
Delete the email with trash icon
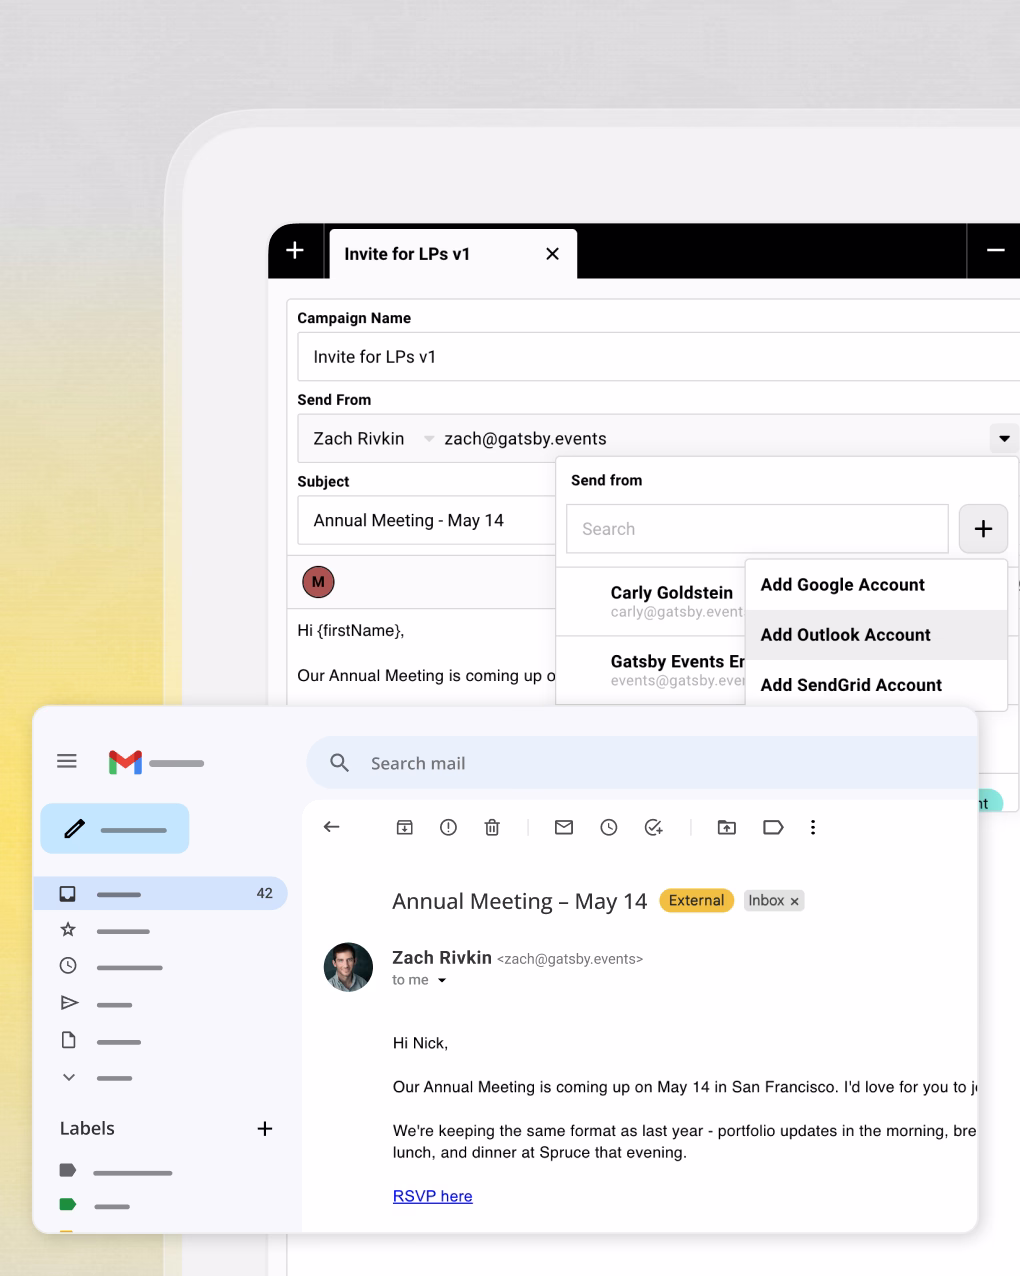click(492, 827)
